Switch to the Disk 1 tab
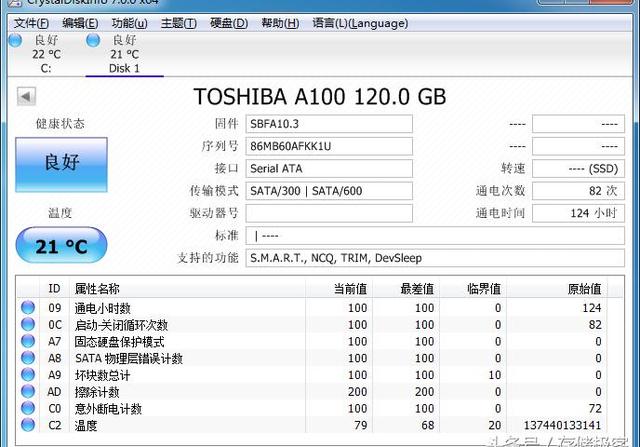The width and height of the screenshot is (640, 447). (x=124, y=68)
